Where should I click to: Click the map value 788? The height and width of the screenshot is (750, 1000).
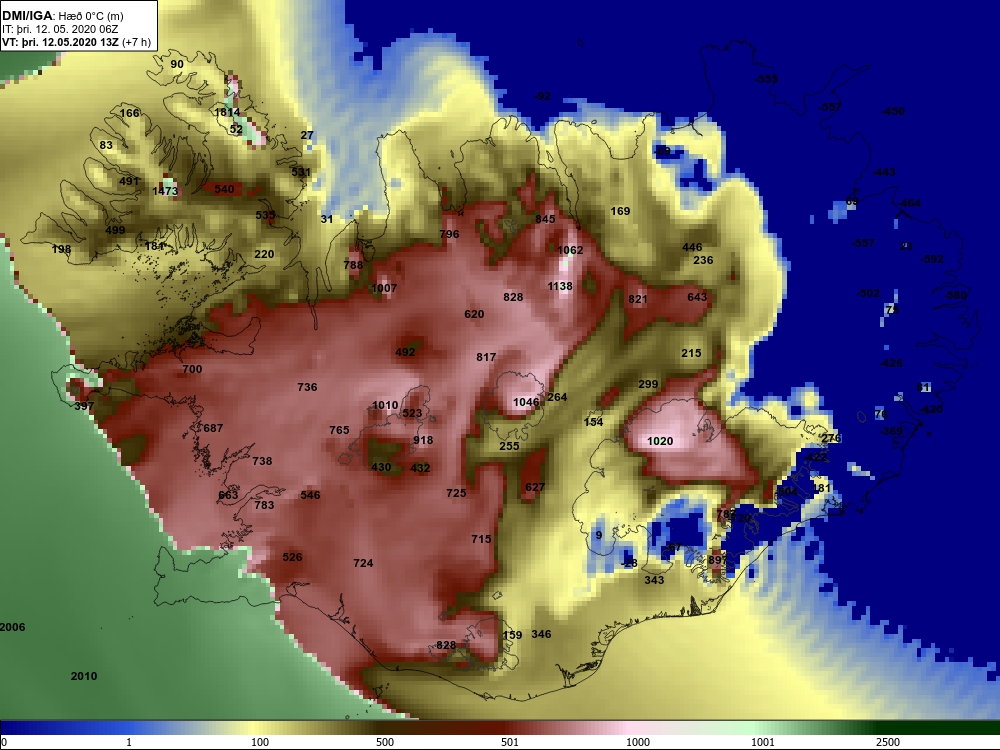tap(353, 265)
